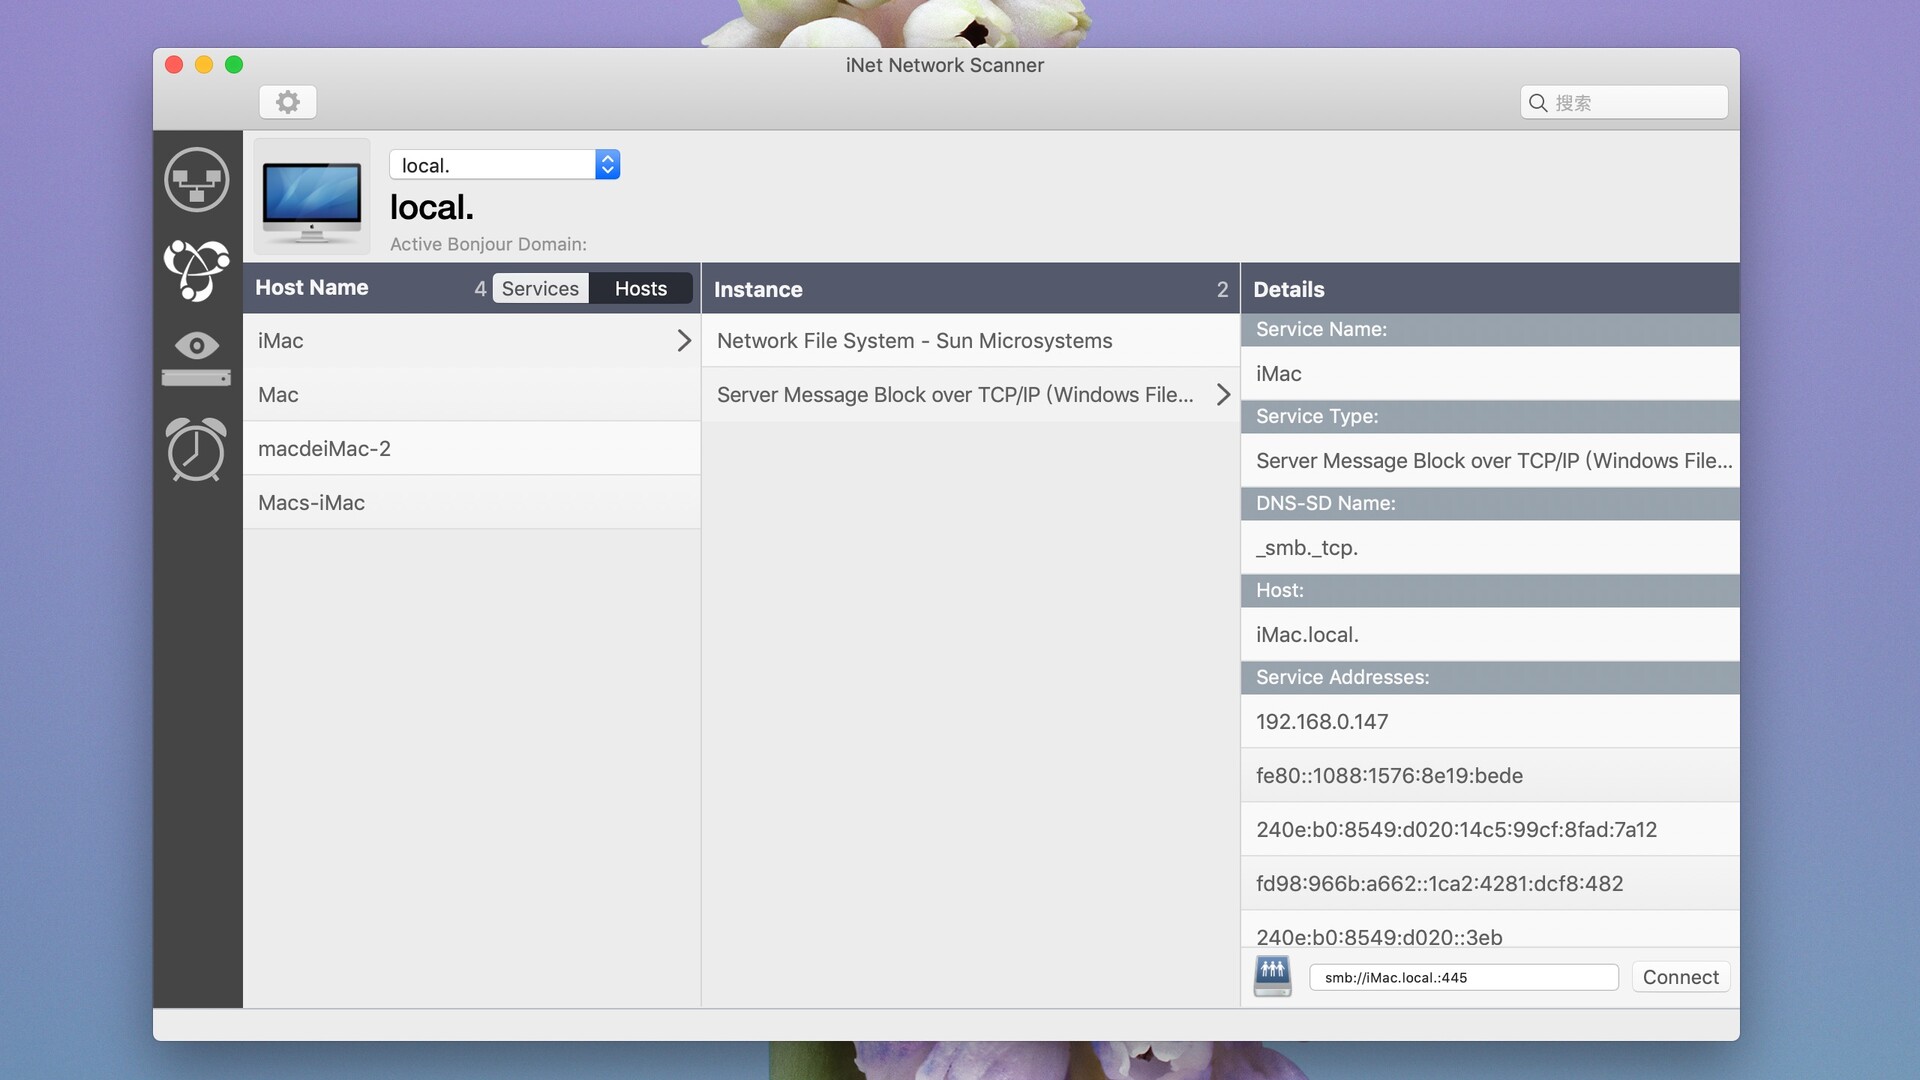Open the Wake on LAN alarm clock icon
Viewport: 1920px width, 1080px height.
click(x=196, y=450)
